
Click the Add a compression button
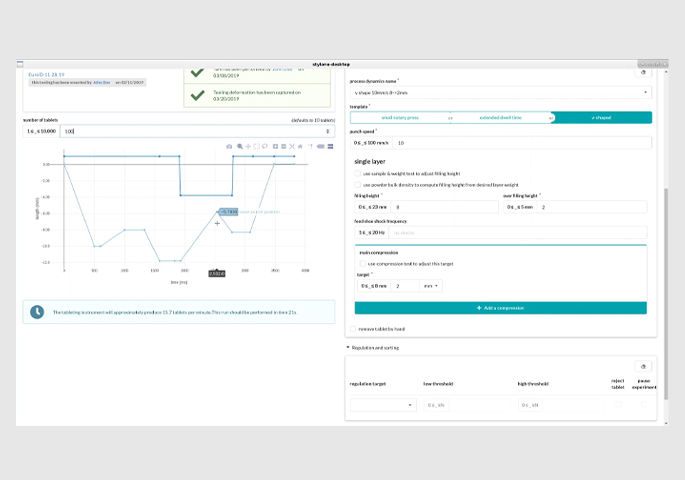pos(501,308)
